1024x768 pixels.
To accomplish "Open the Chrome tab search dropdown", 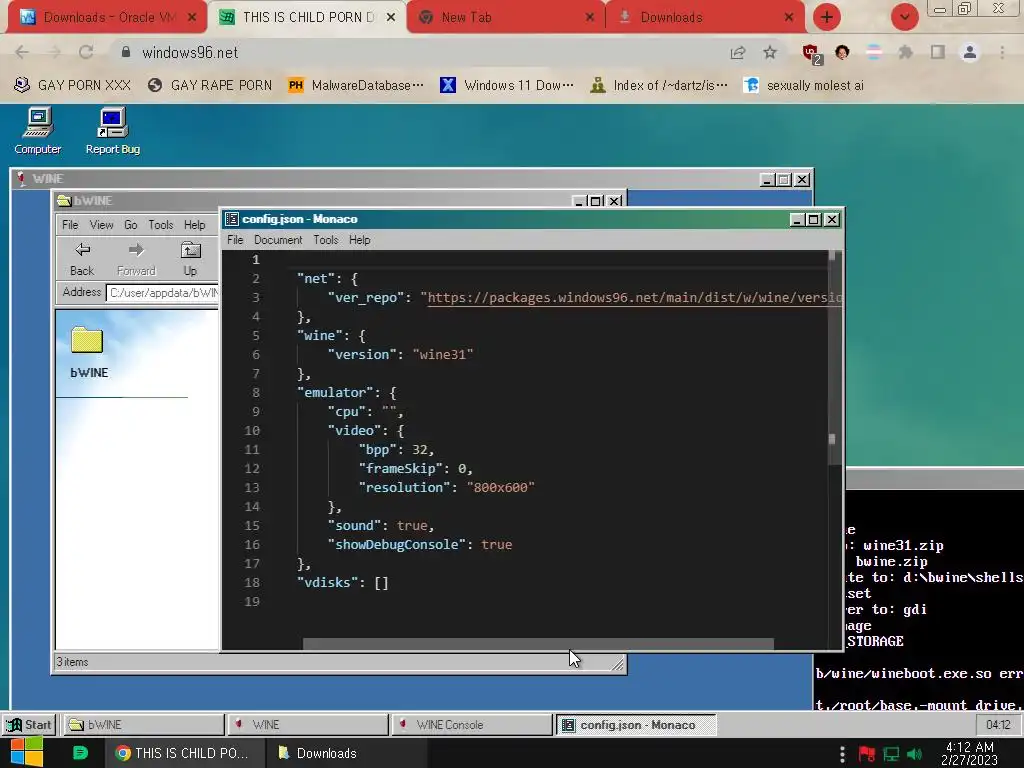I will click(904, 17).
